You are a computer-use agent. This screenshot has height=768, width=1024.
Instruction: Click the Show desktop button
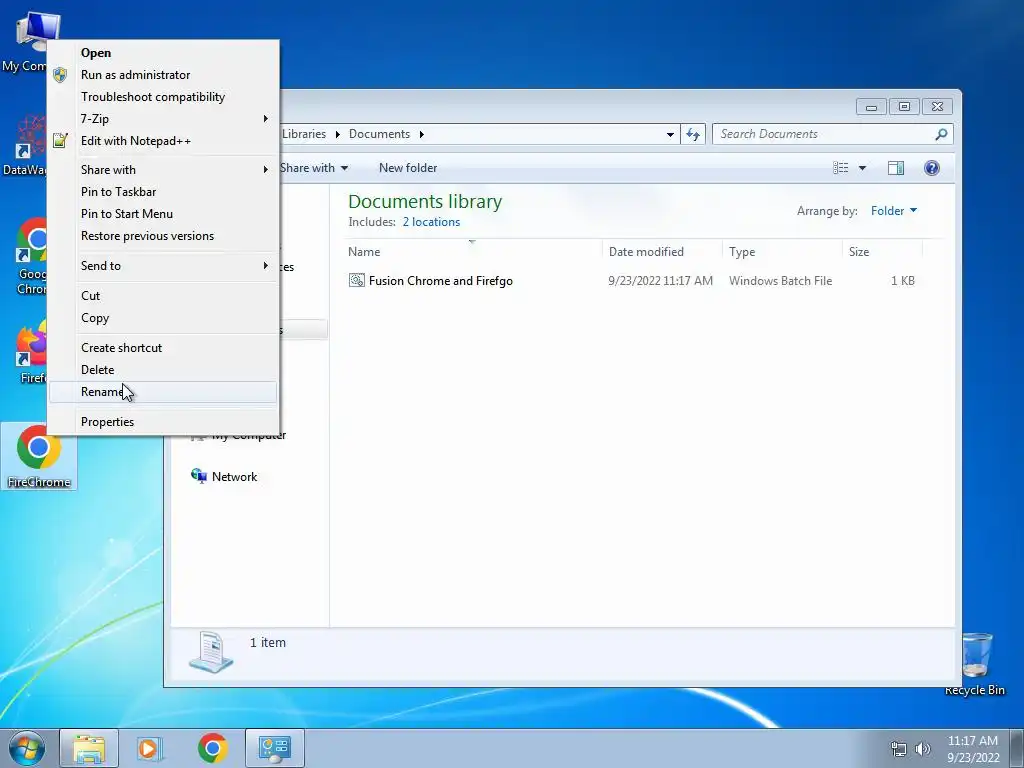[x=1017, y=748]
